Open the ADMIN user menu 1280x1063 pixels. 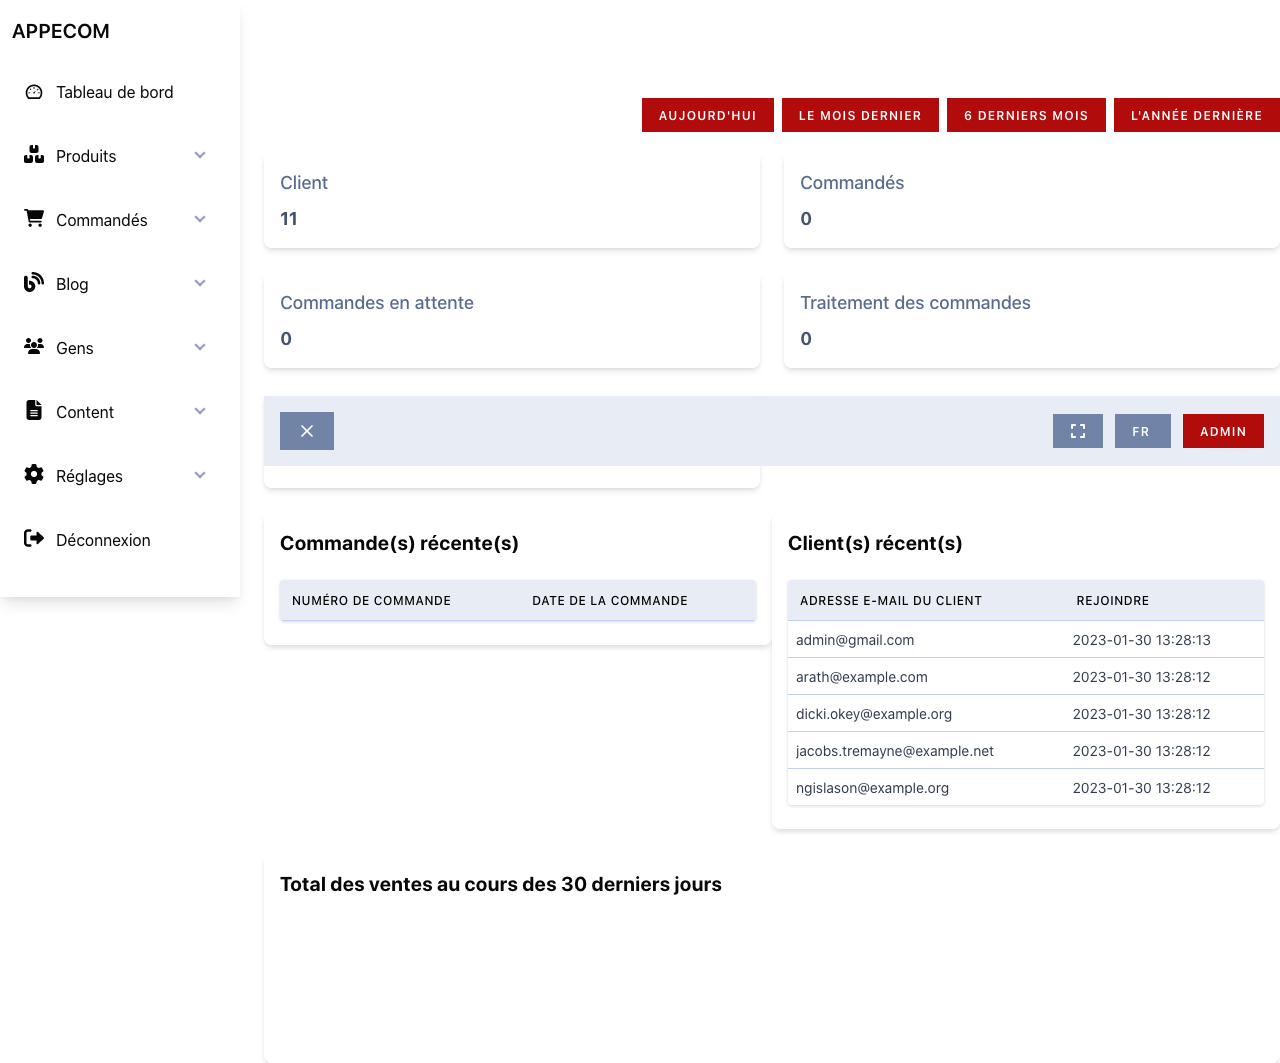click(x=1223, y=431)
